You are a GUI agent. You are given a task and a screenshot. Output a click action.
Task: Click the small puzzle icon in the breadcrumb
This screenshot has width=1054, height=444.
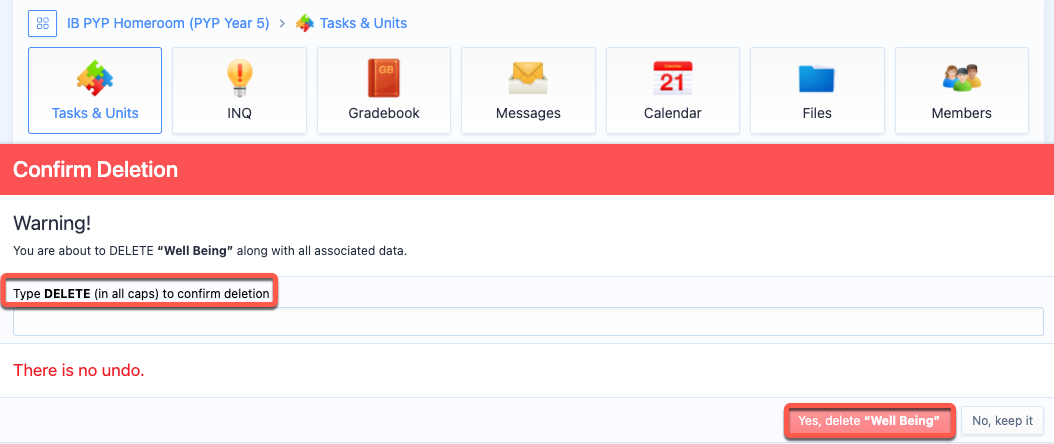click(x=305, y=22)
